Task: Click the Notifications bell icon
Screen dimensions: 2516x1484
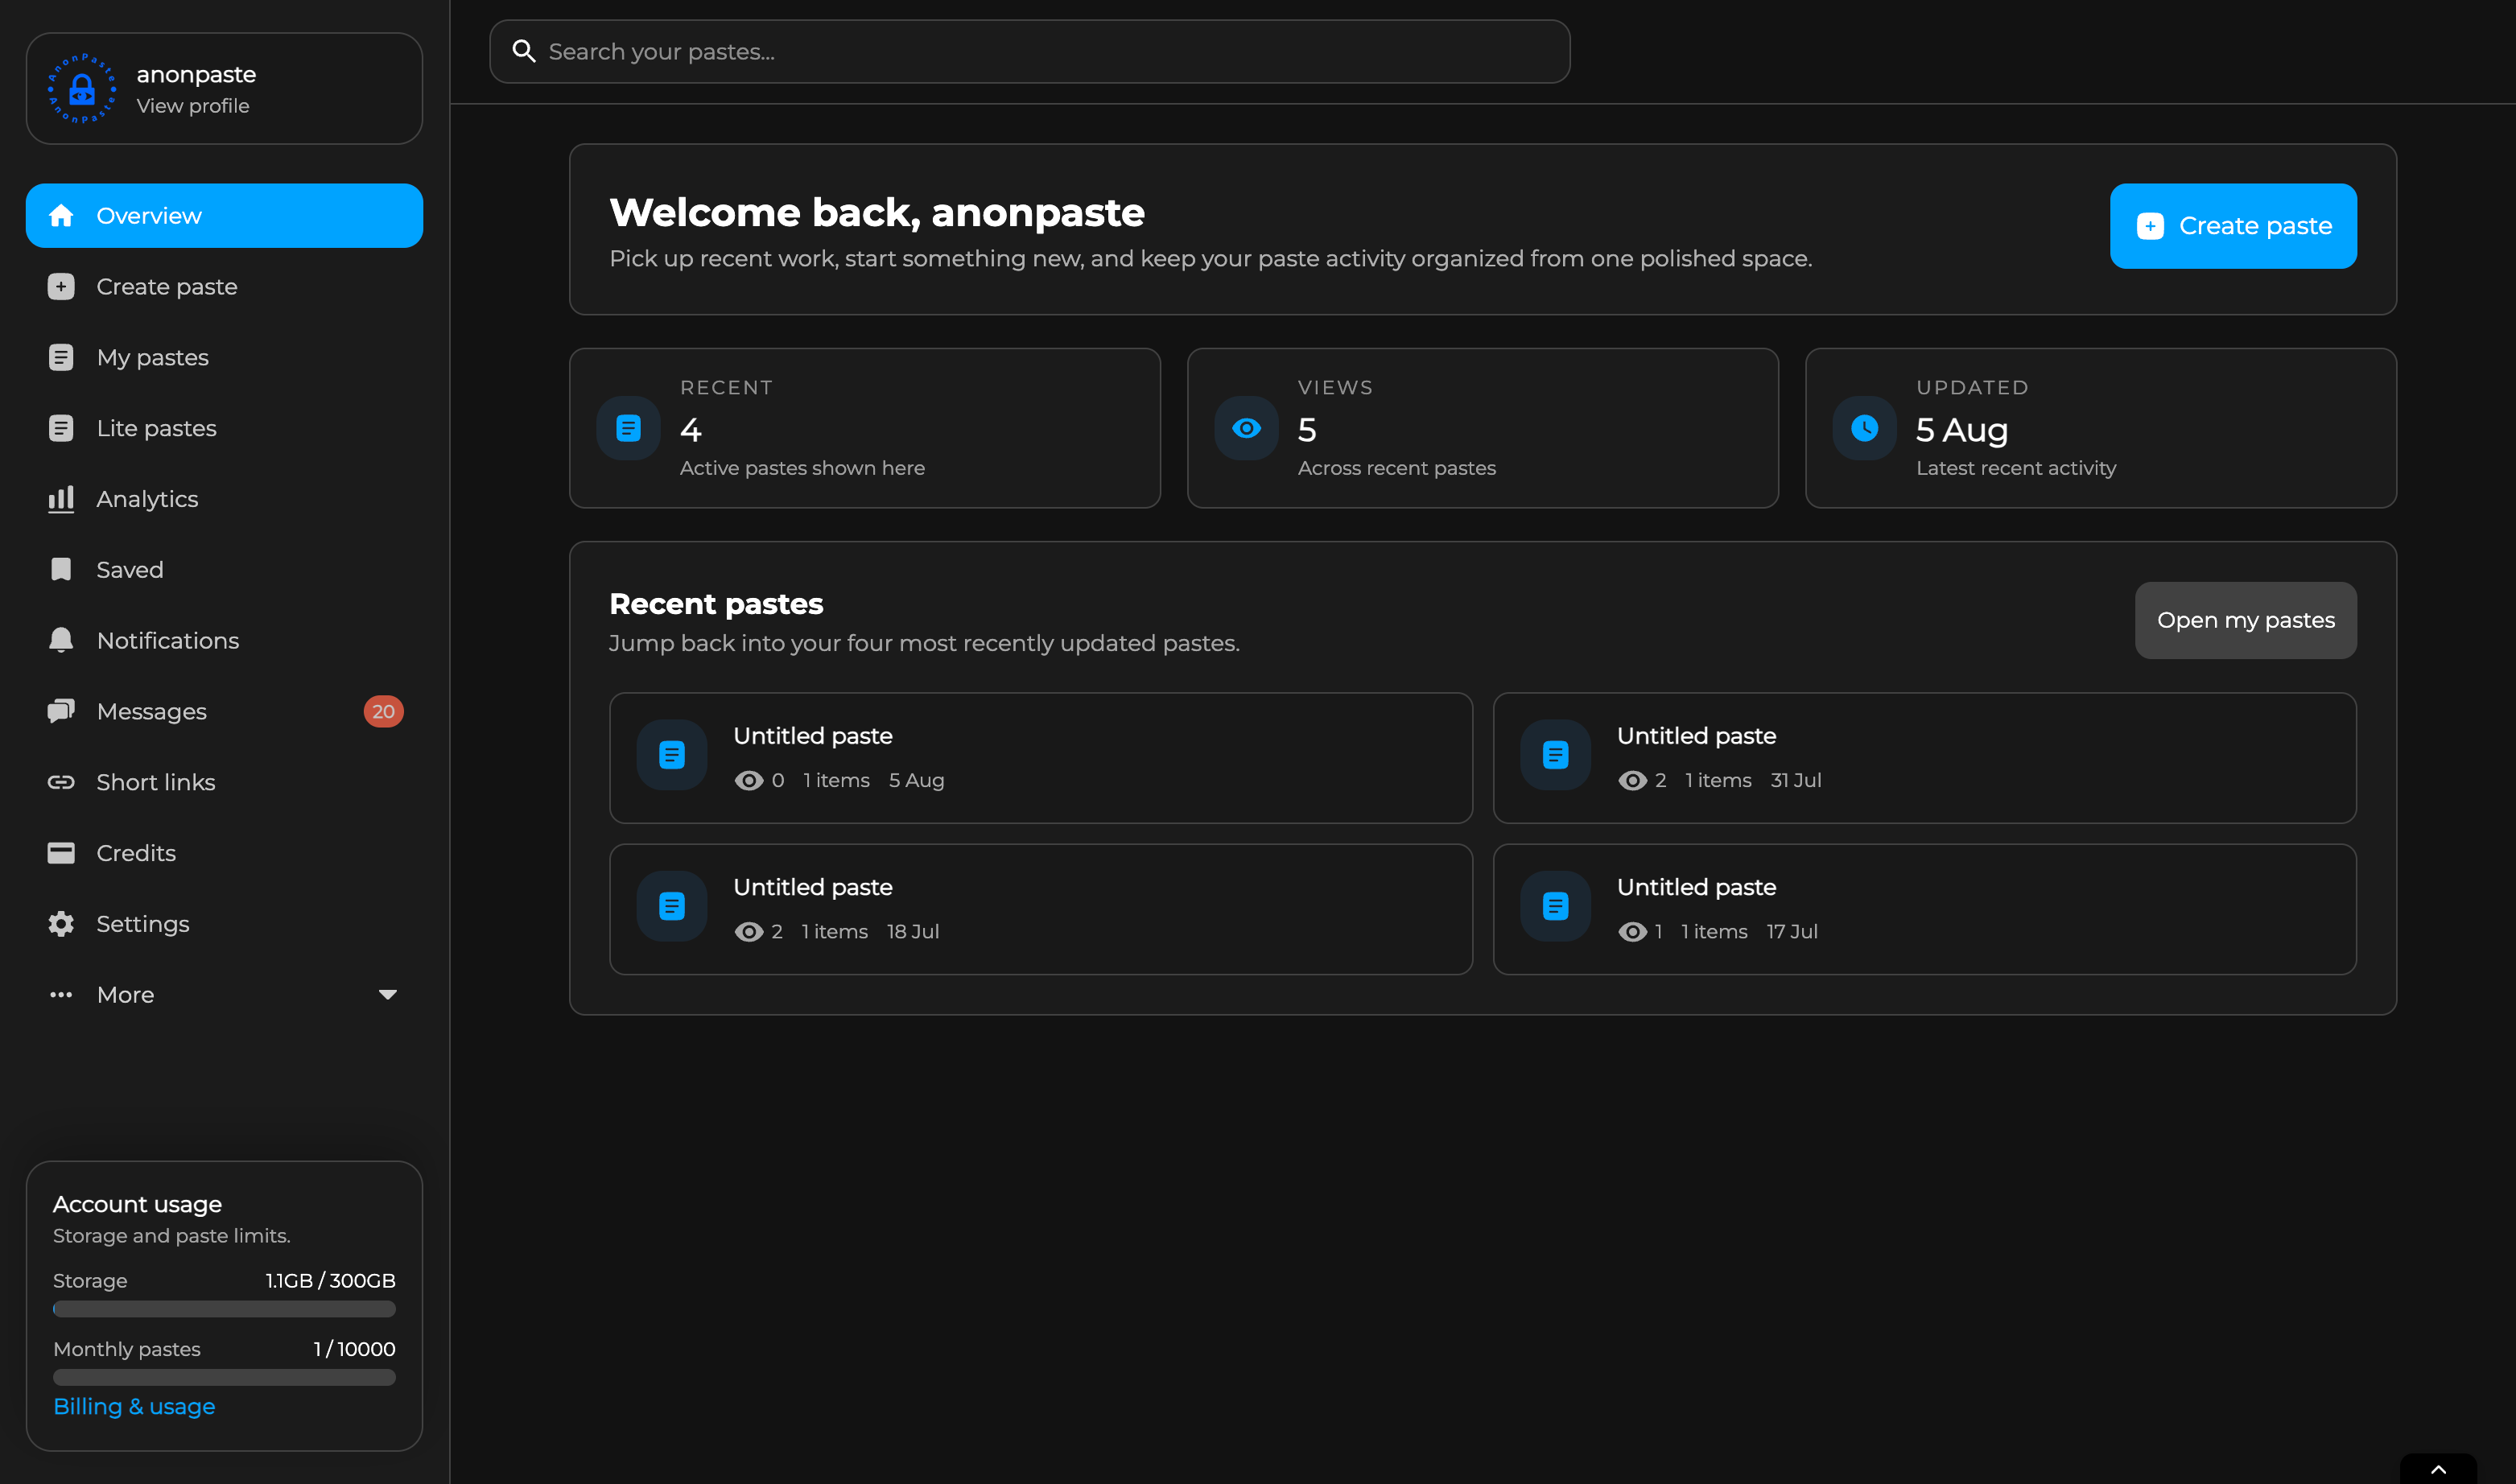Action: (x=61, y=640)
